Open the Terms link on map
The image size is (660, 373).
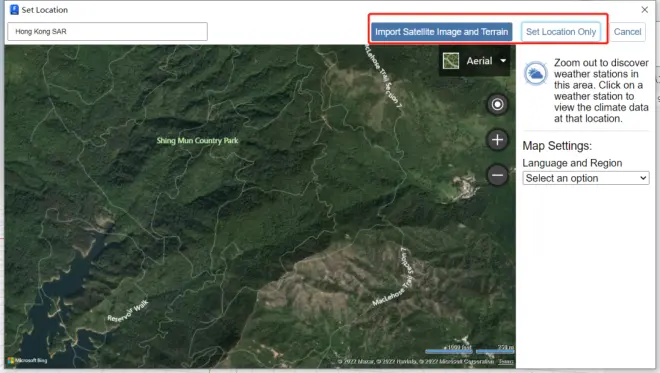pos(506,362)
